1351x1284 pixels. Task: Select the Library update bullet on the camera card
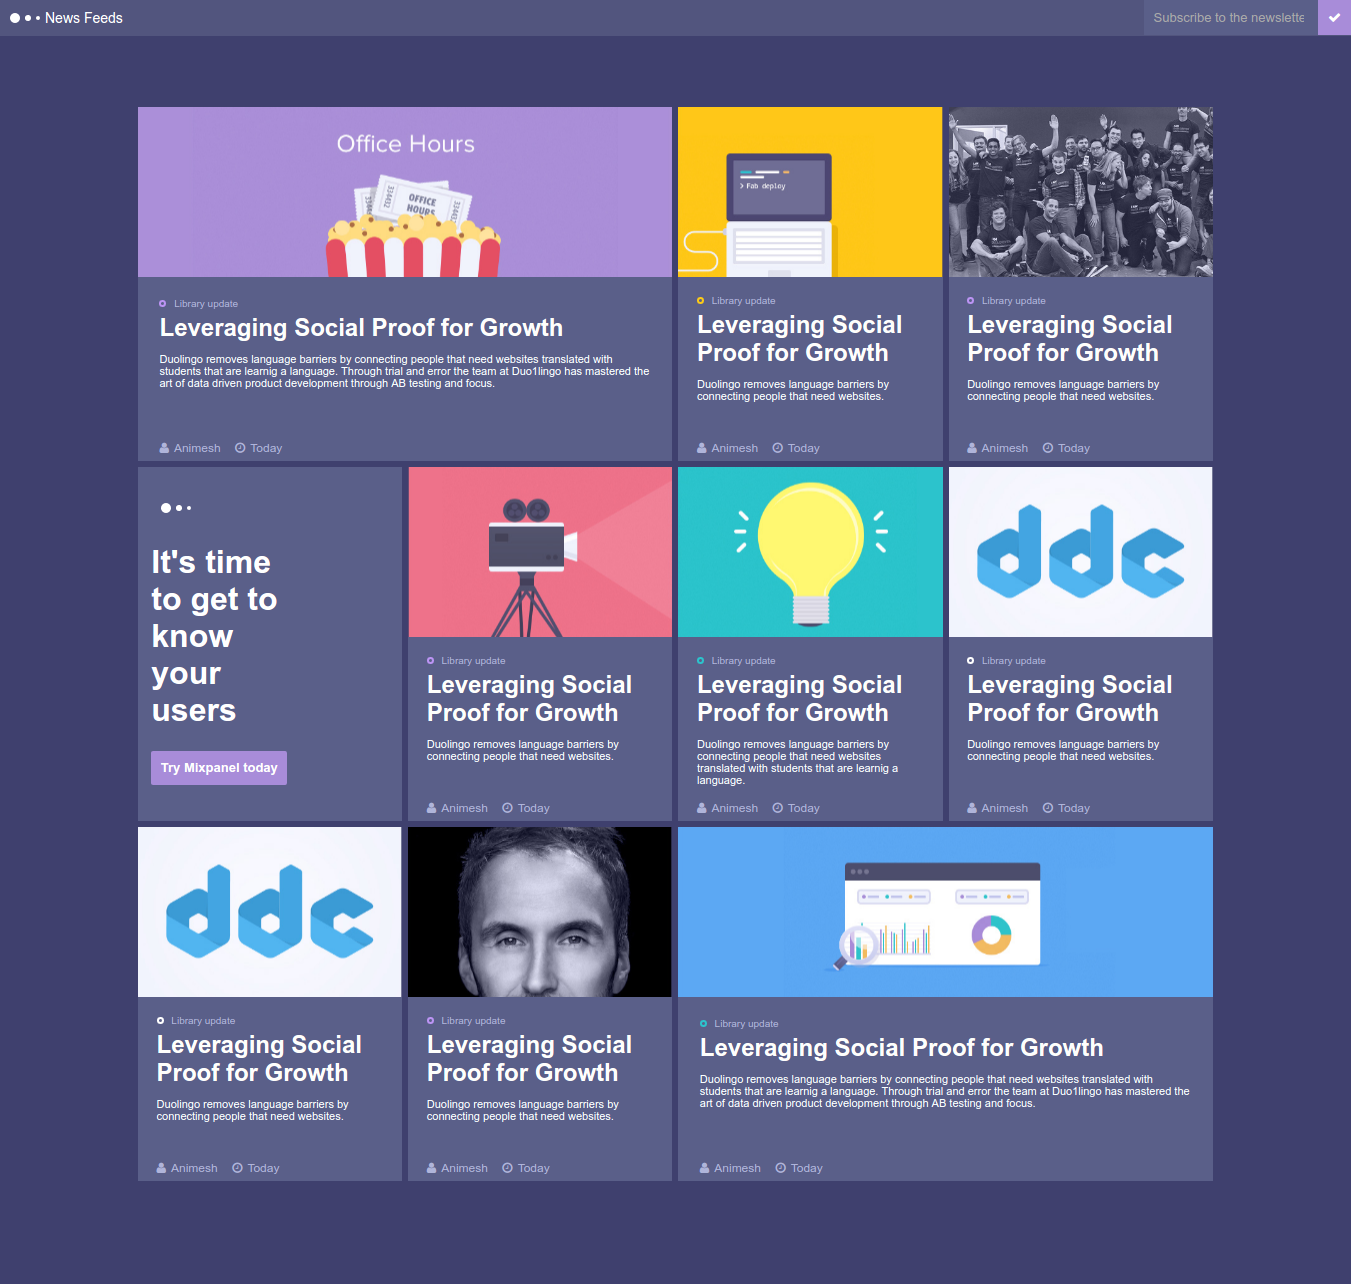click(430, 660)
